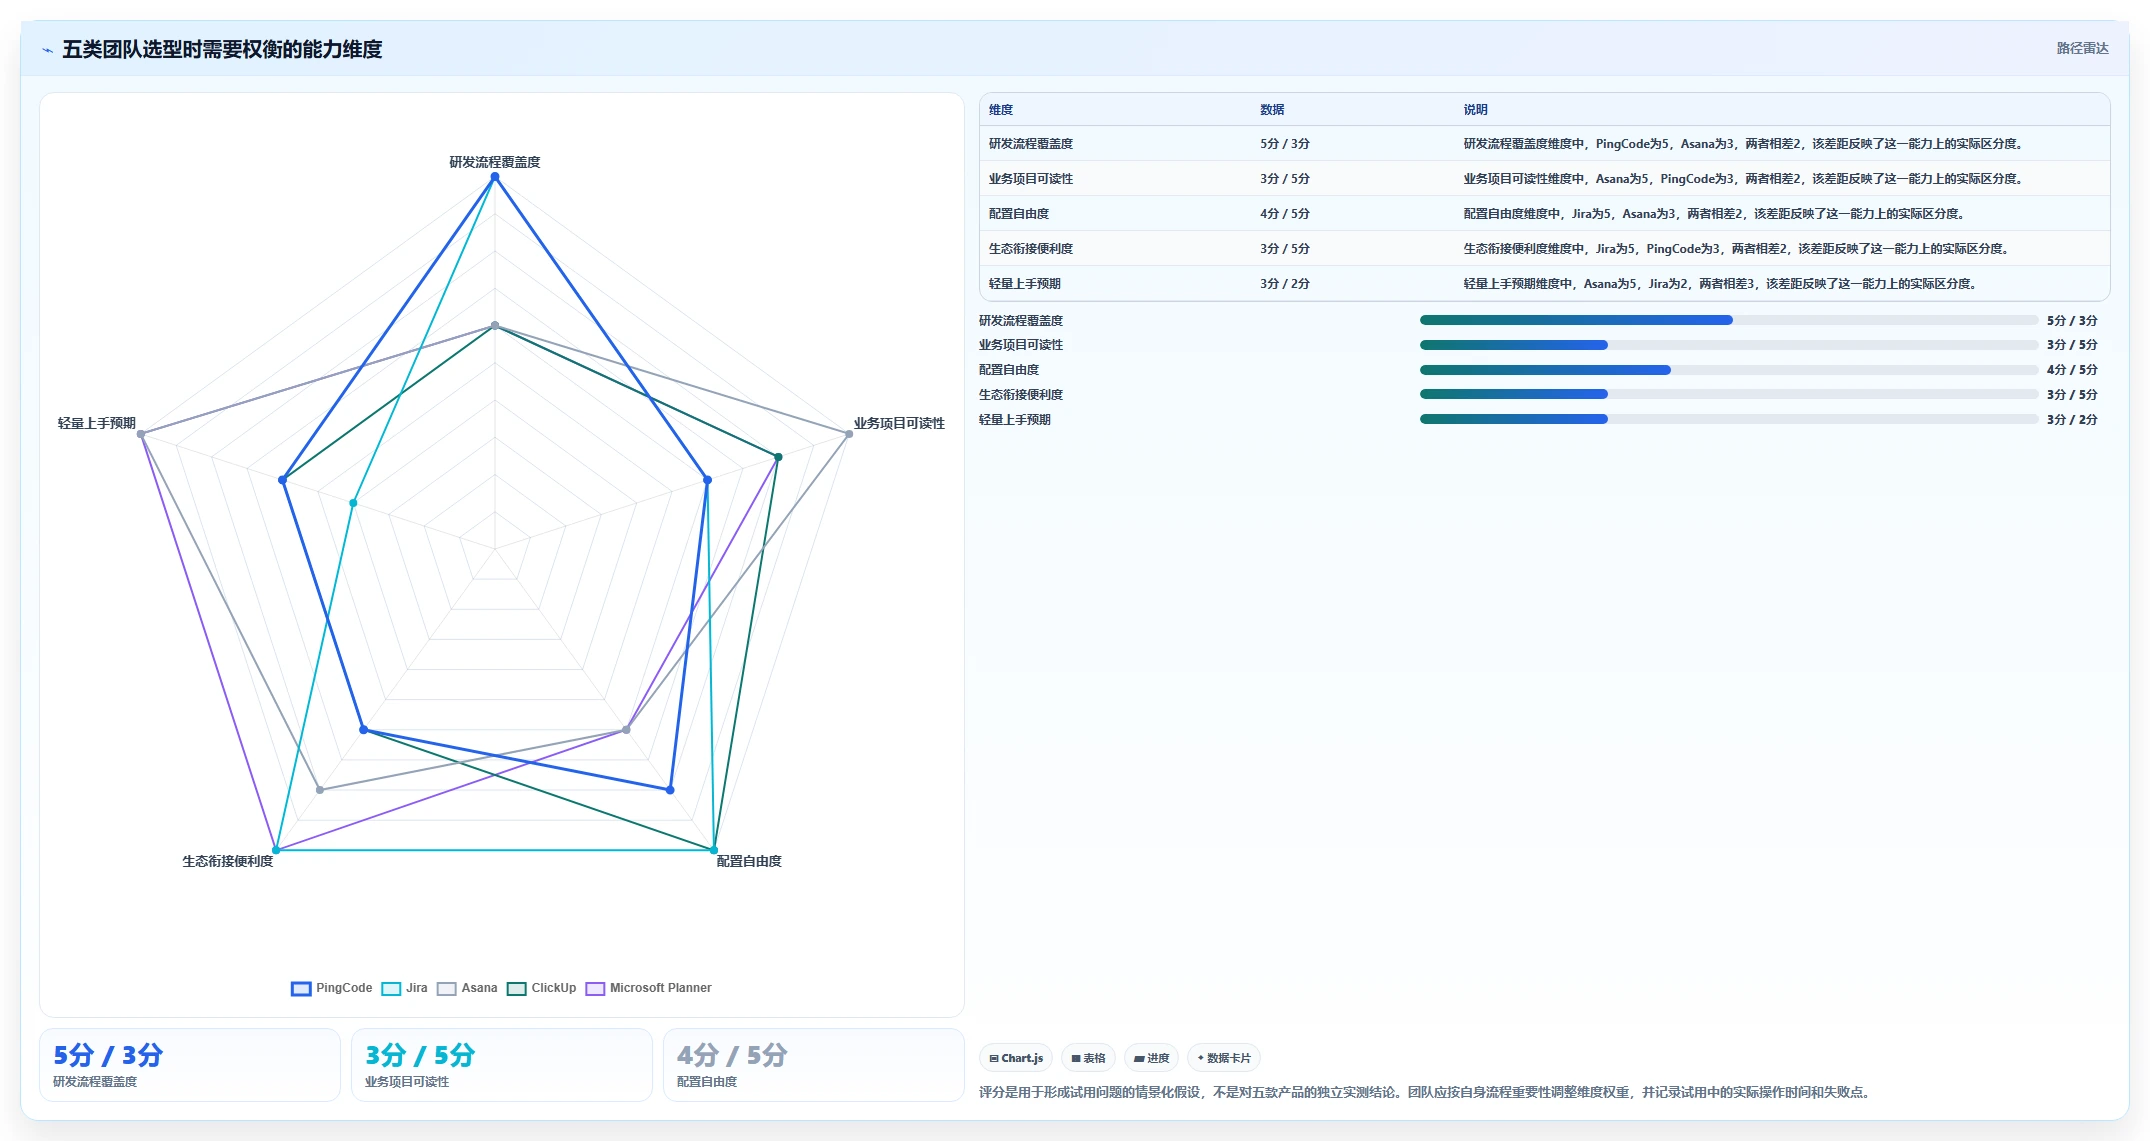The width and height of the screenshot is (2150, 1141).
Task: Click the Chart.js tag
Action: [x=1016, y=1058]
